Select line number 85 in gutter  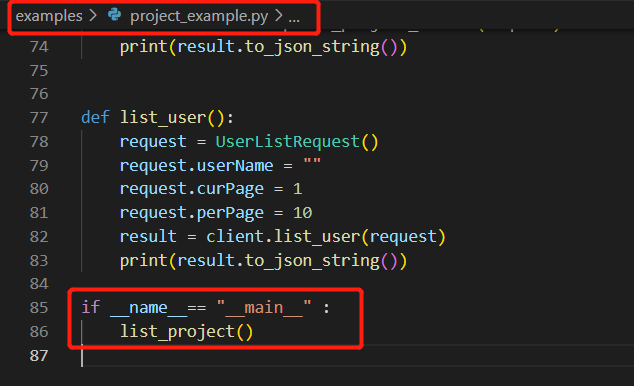pos(39,308)
